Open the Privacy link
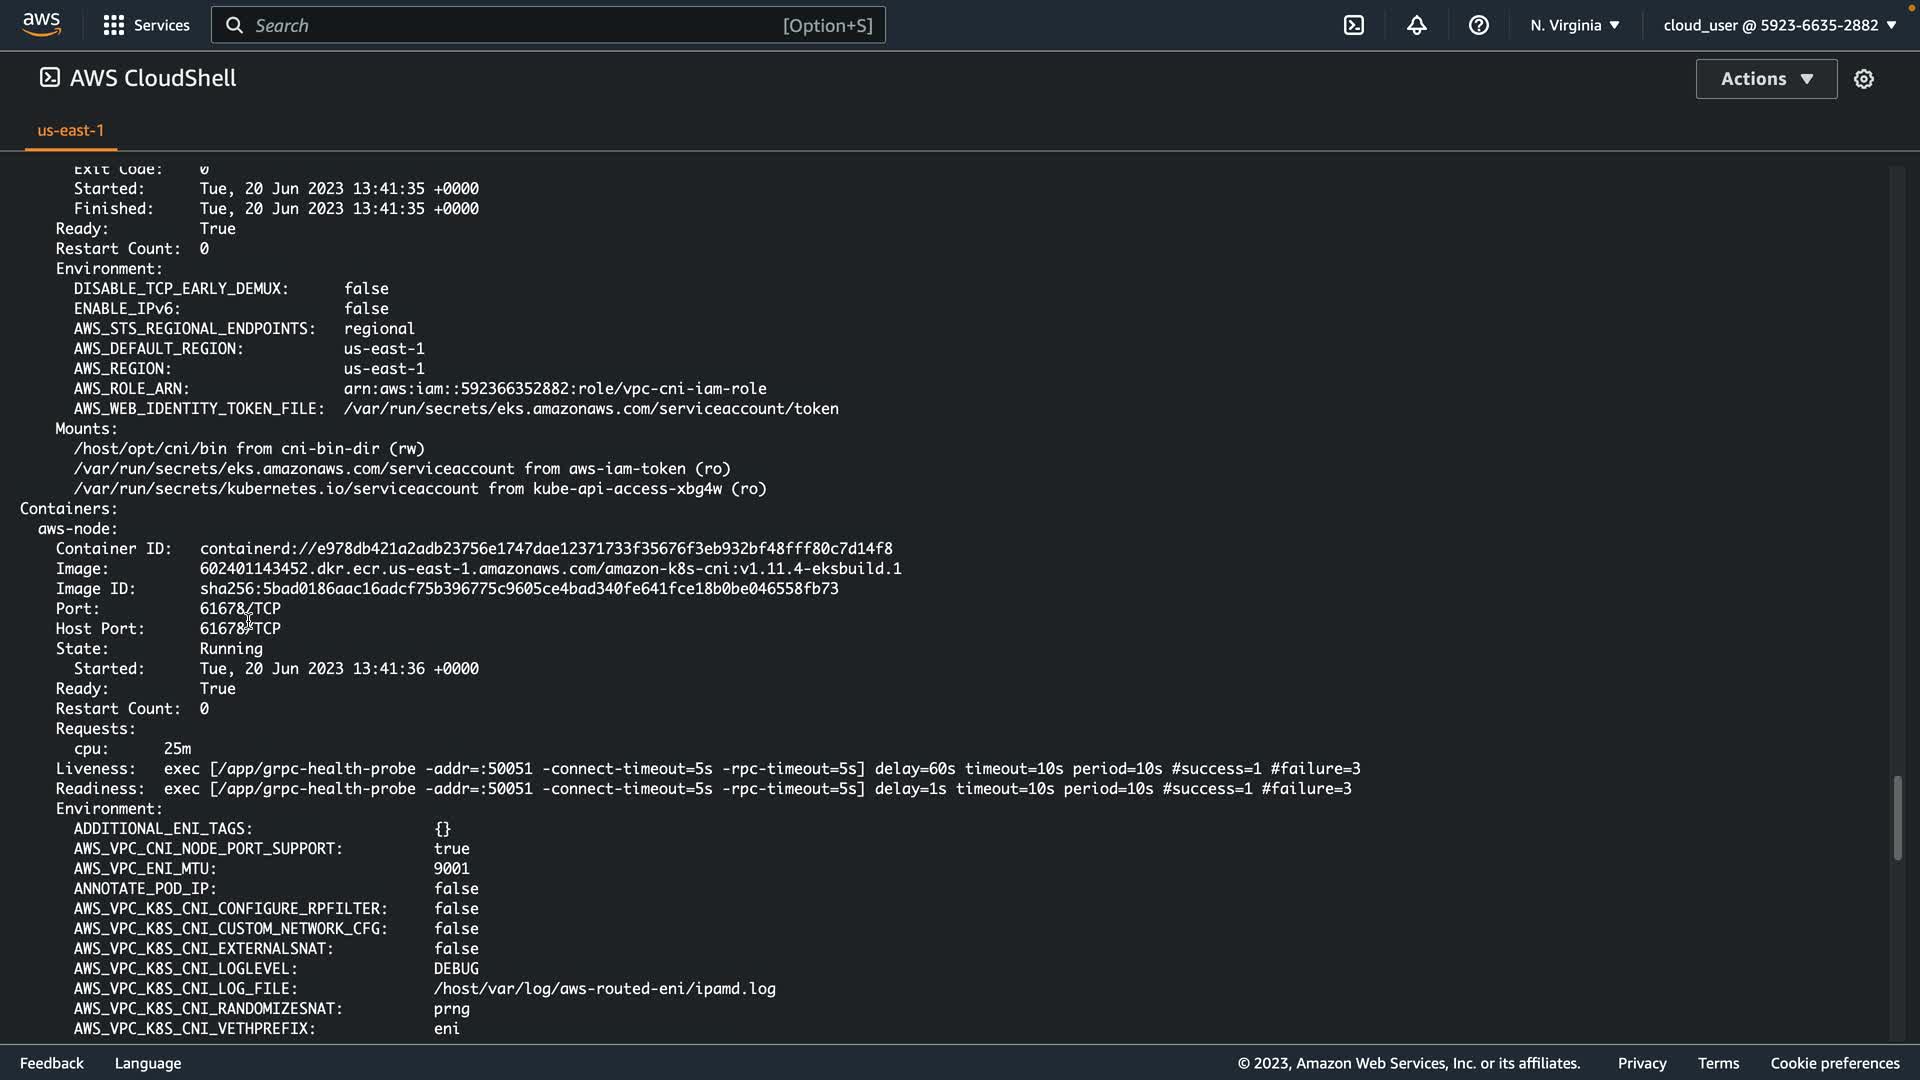 (1641, 1063)
